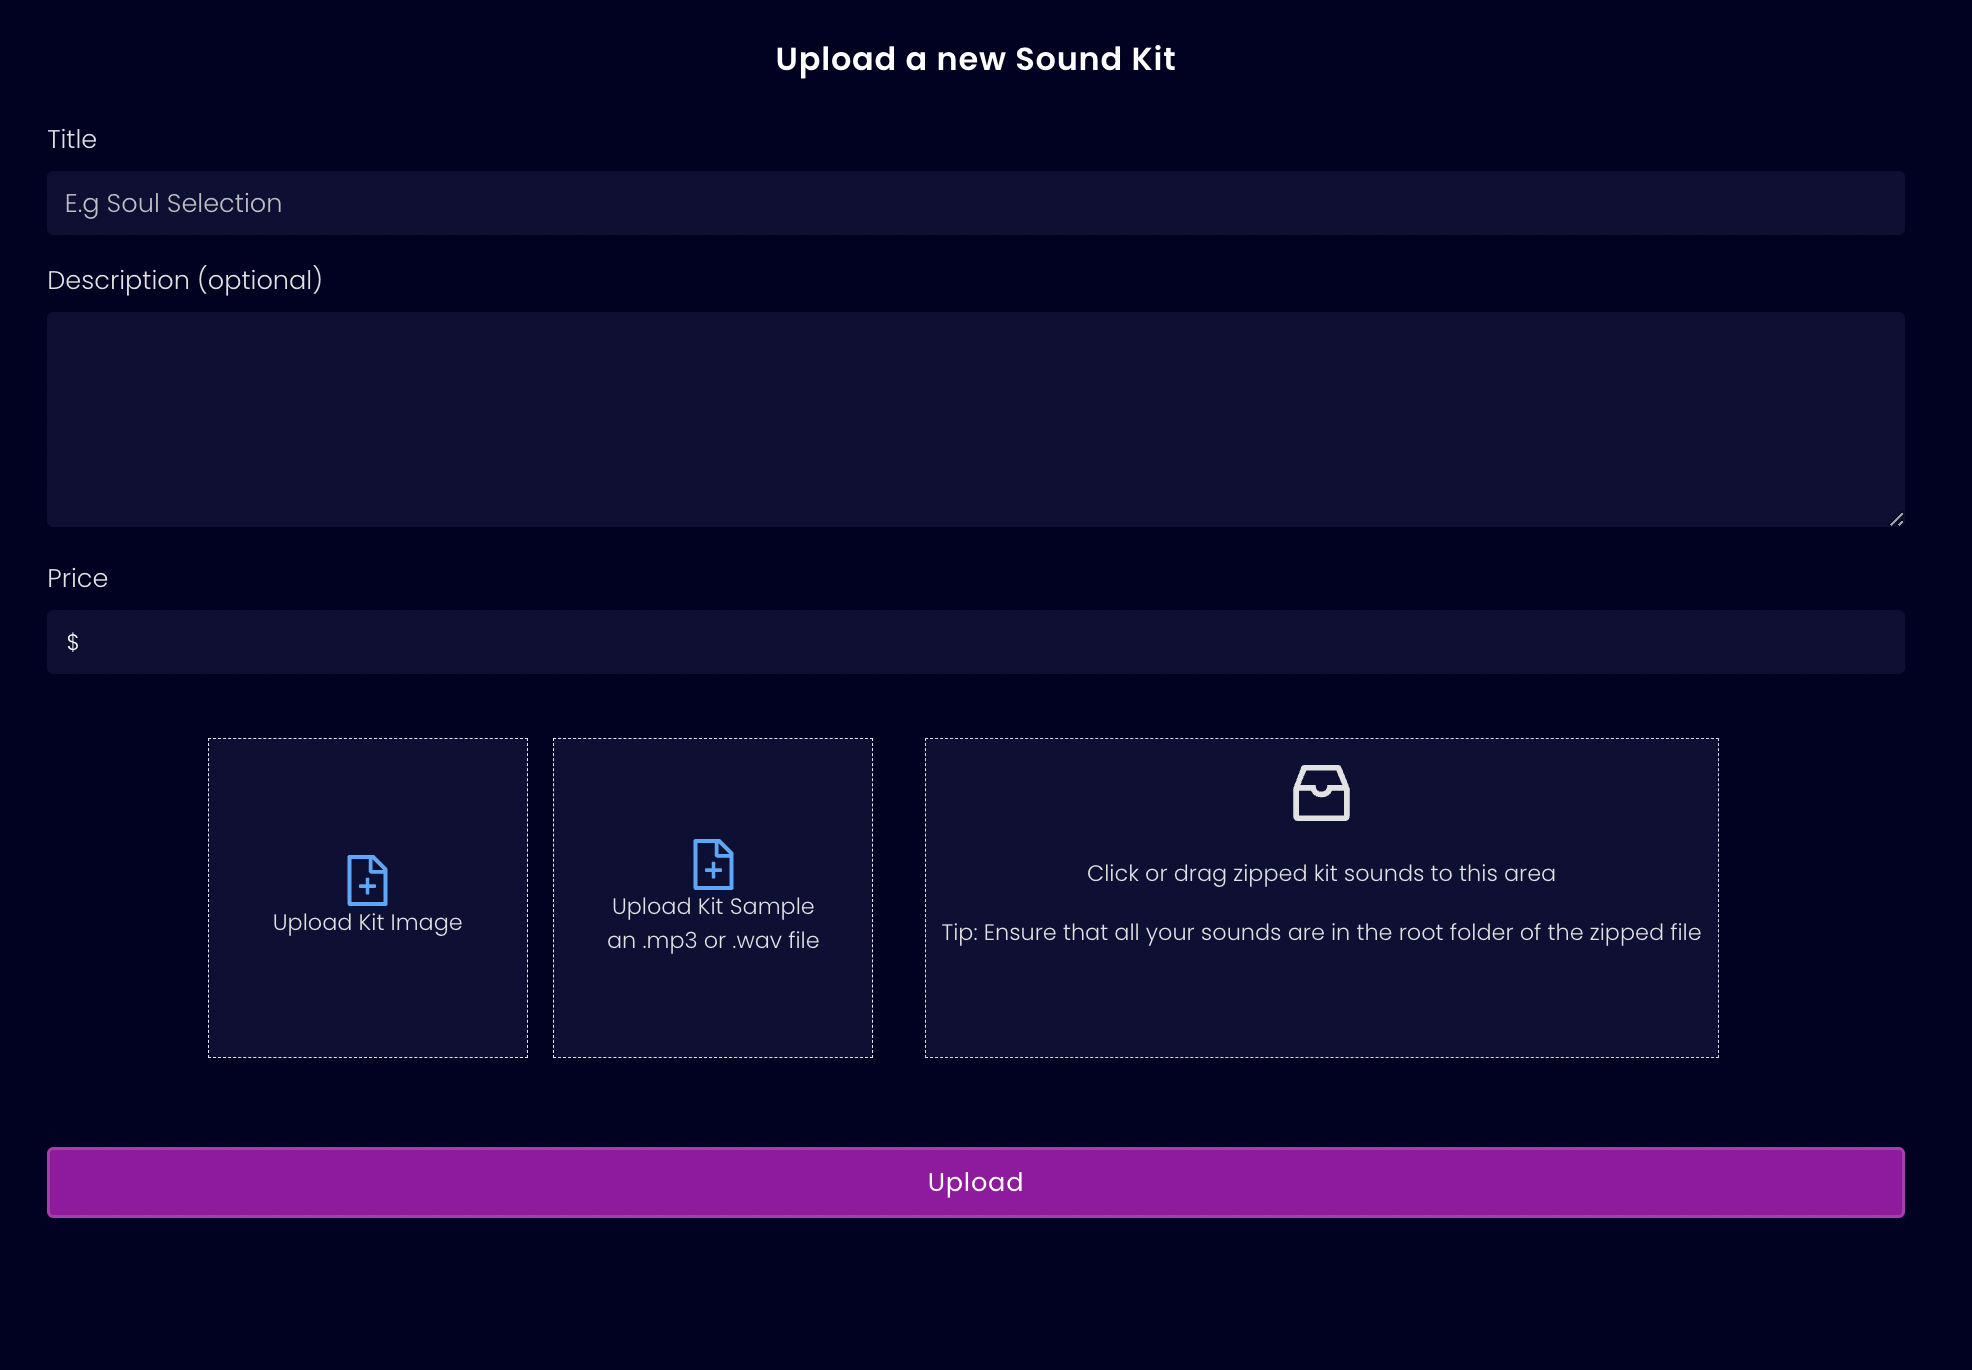The width and height of the screenshot is (1972, 1370).
Task: Click the "Title" field label
Action: pyautogui.click(x=72, y=139)
